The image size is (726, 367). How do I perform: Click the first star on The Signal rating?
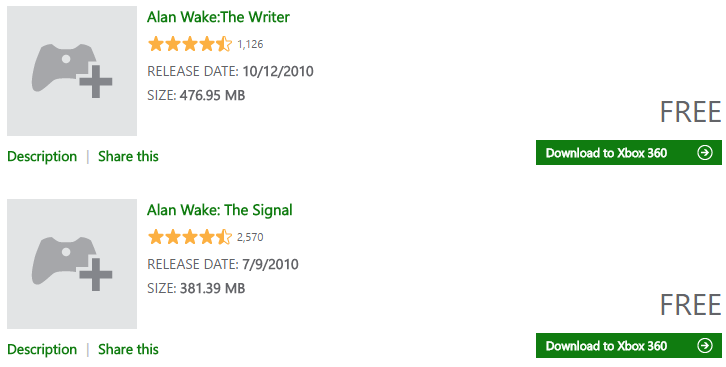[156, 237]
